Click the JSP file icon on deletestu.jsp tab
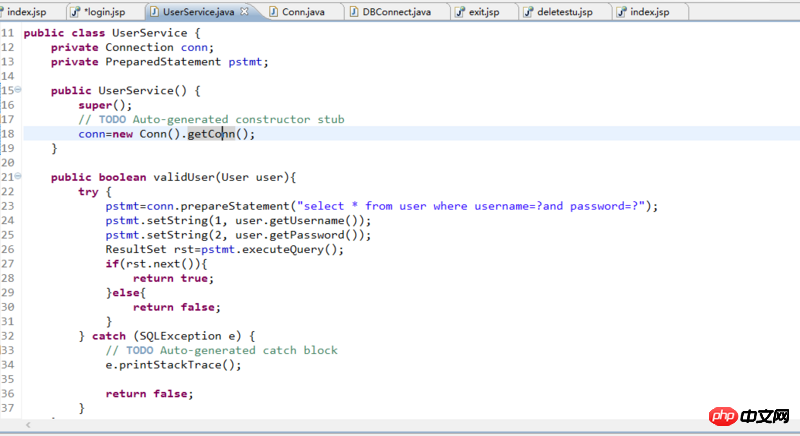This screenshot has width=800, height=436. (x=531, y=11)
